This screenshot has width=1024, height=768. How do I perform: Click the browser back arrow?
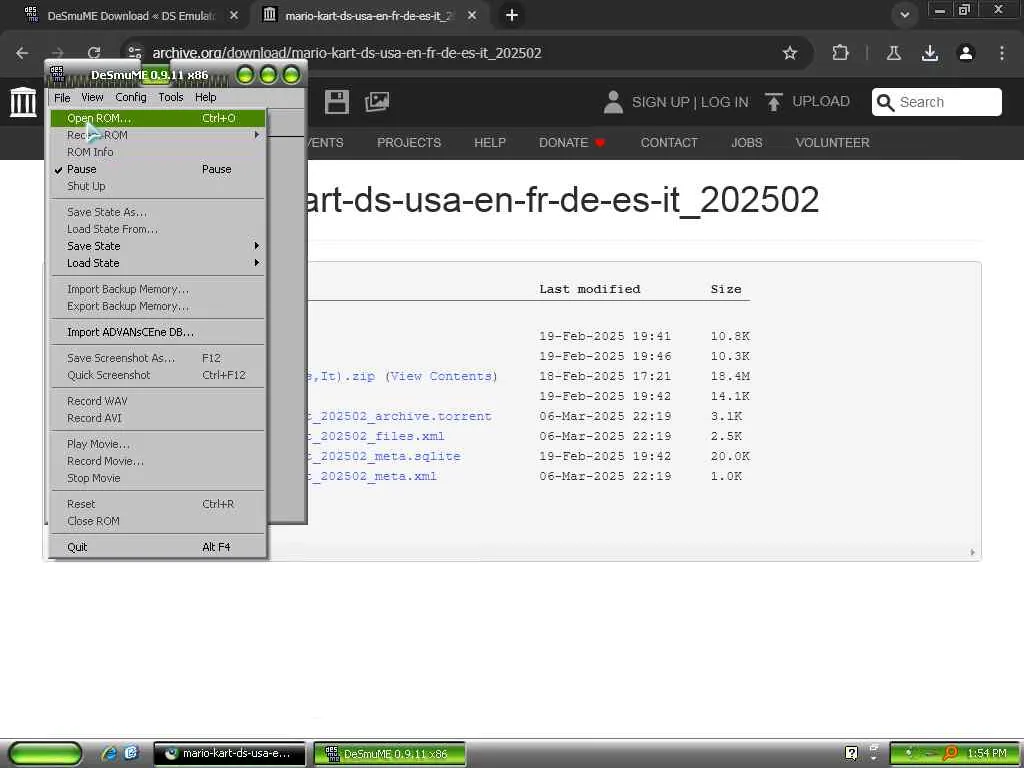click(22, 53)
